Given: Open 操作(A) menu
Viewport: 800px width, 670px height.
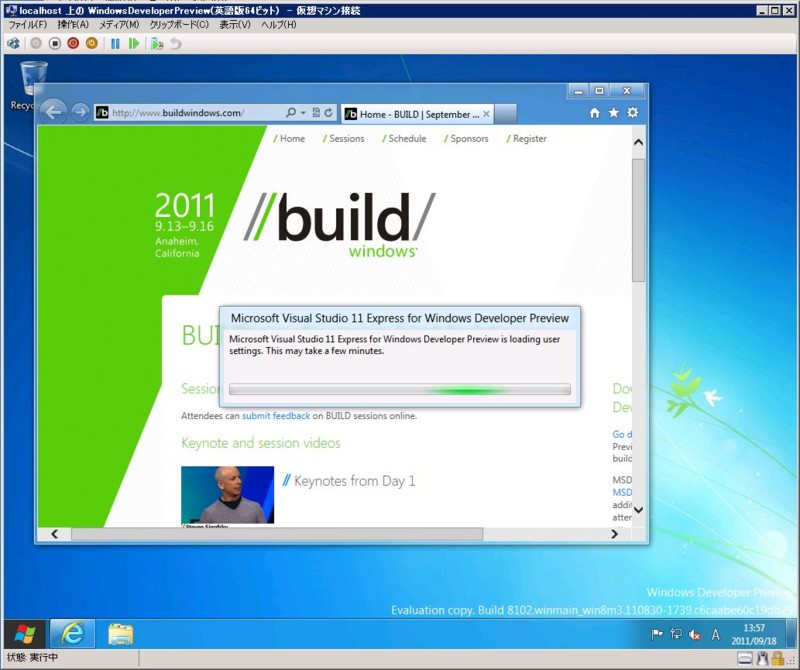Looking at the screenshot, I should coord(73,24).
